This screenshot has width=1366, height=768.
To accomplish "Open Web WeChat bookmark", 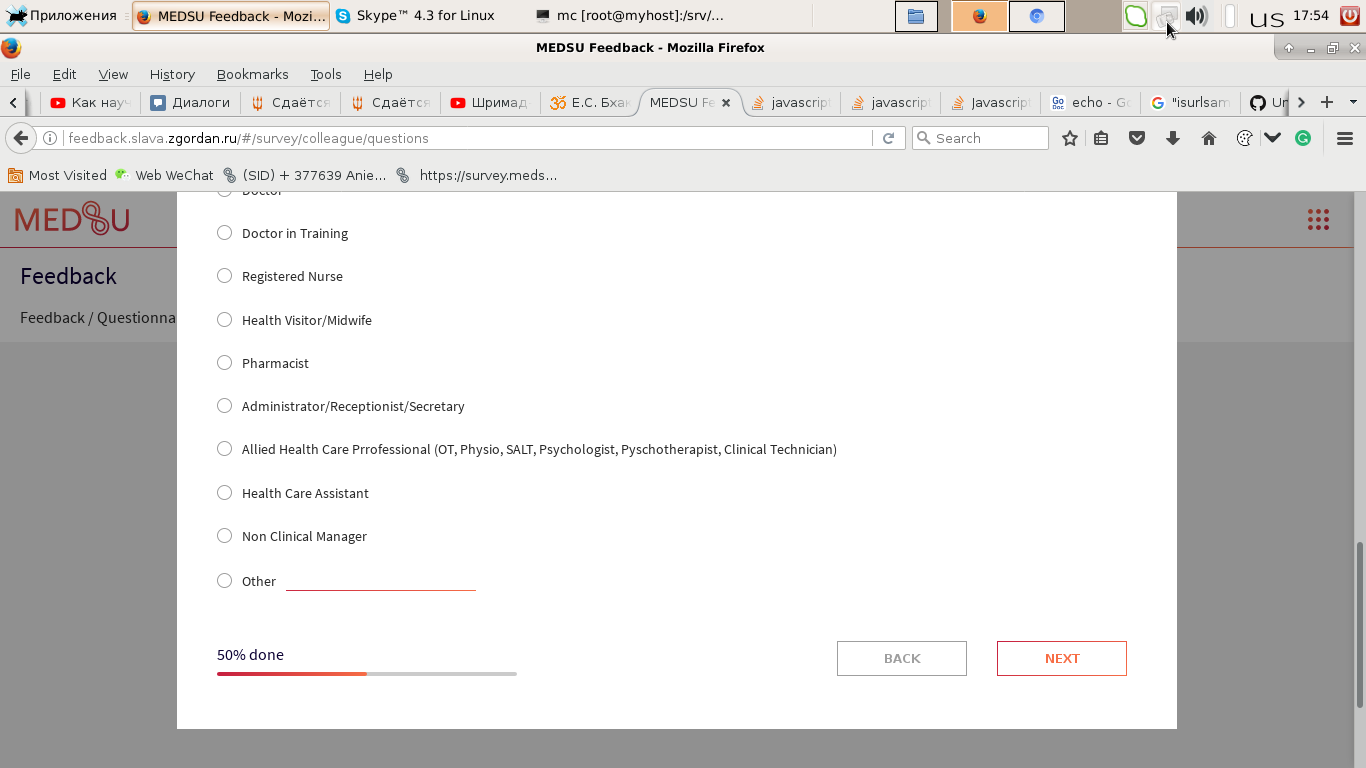I will [164, 175].
